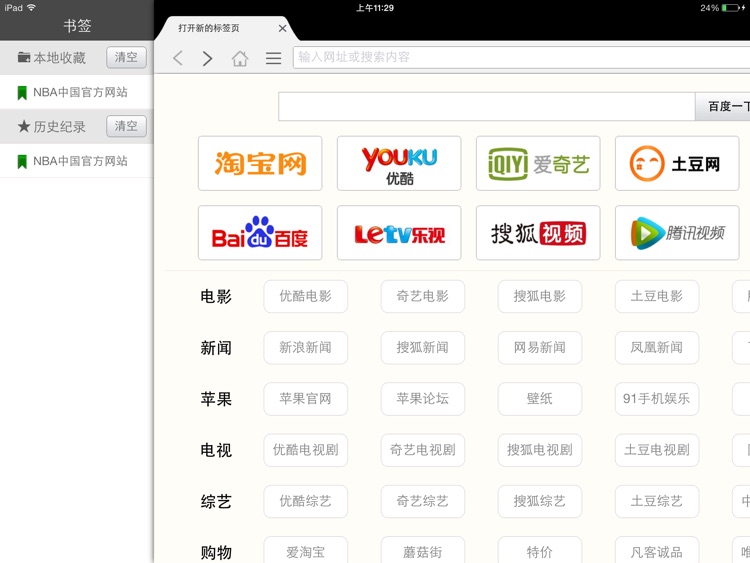Focus the 输入网址或搜索内容 address bar
This screenshot has height=563, width=750.
(x=521, y=57)
